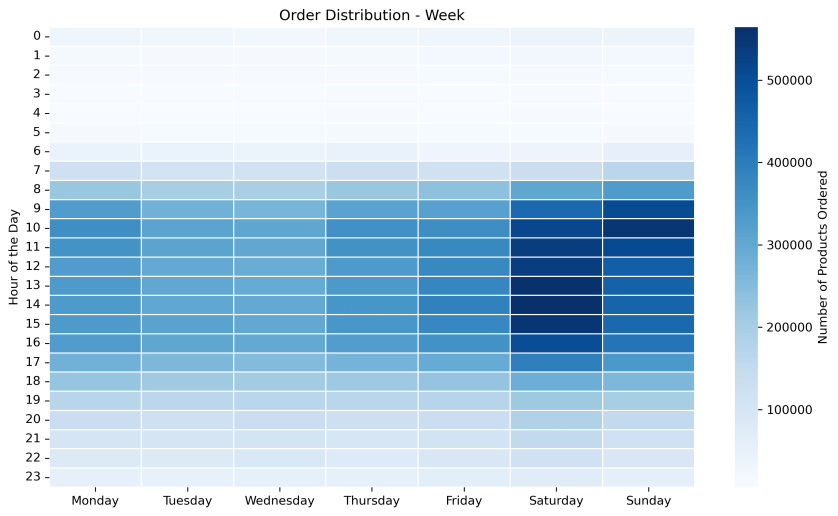Click the Sunday hour 10 heatmap cell
Image resolution: width=838 pixels, height=516 pixels.
648,228
